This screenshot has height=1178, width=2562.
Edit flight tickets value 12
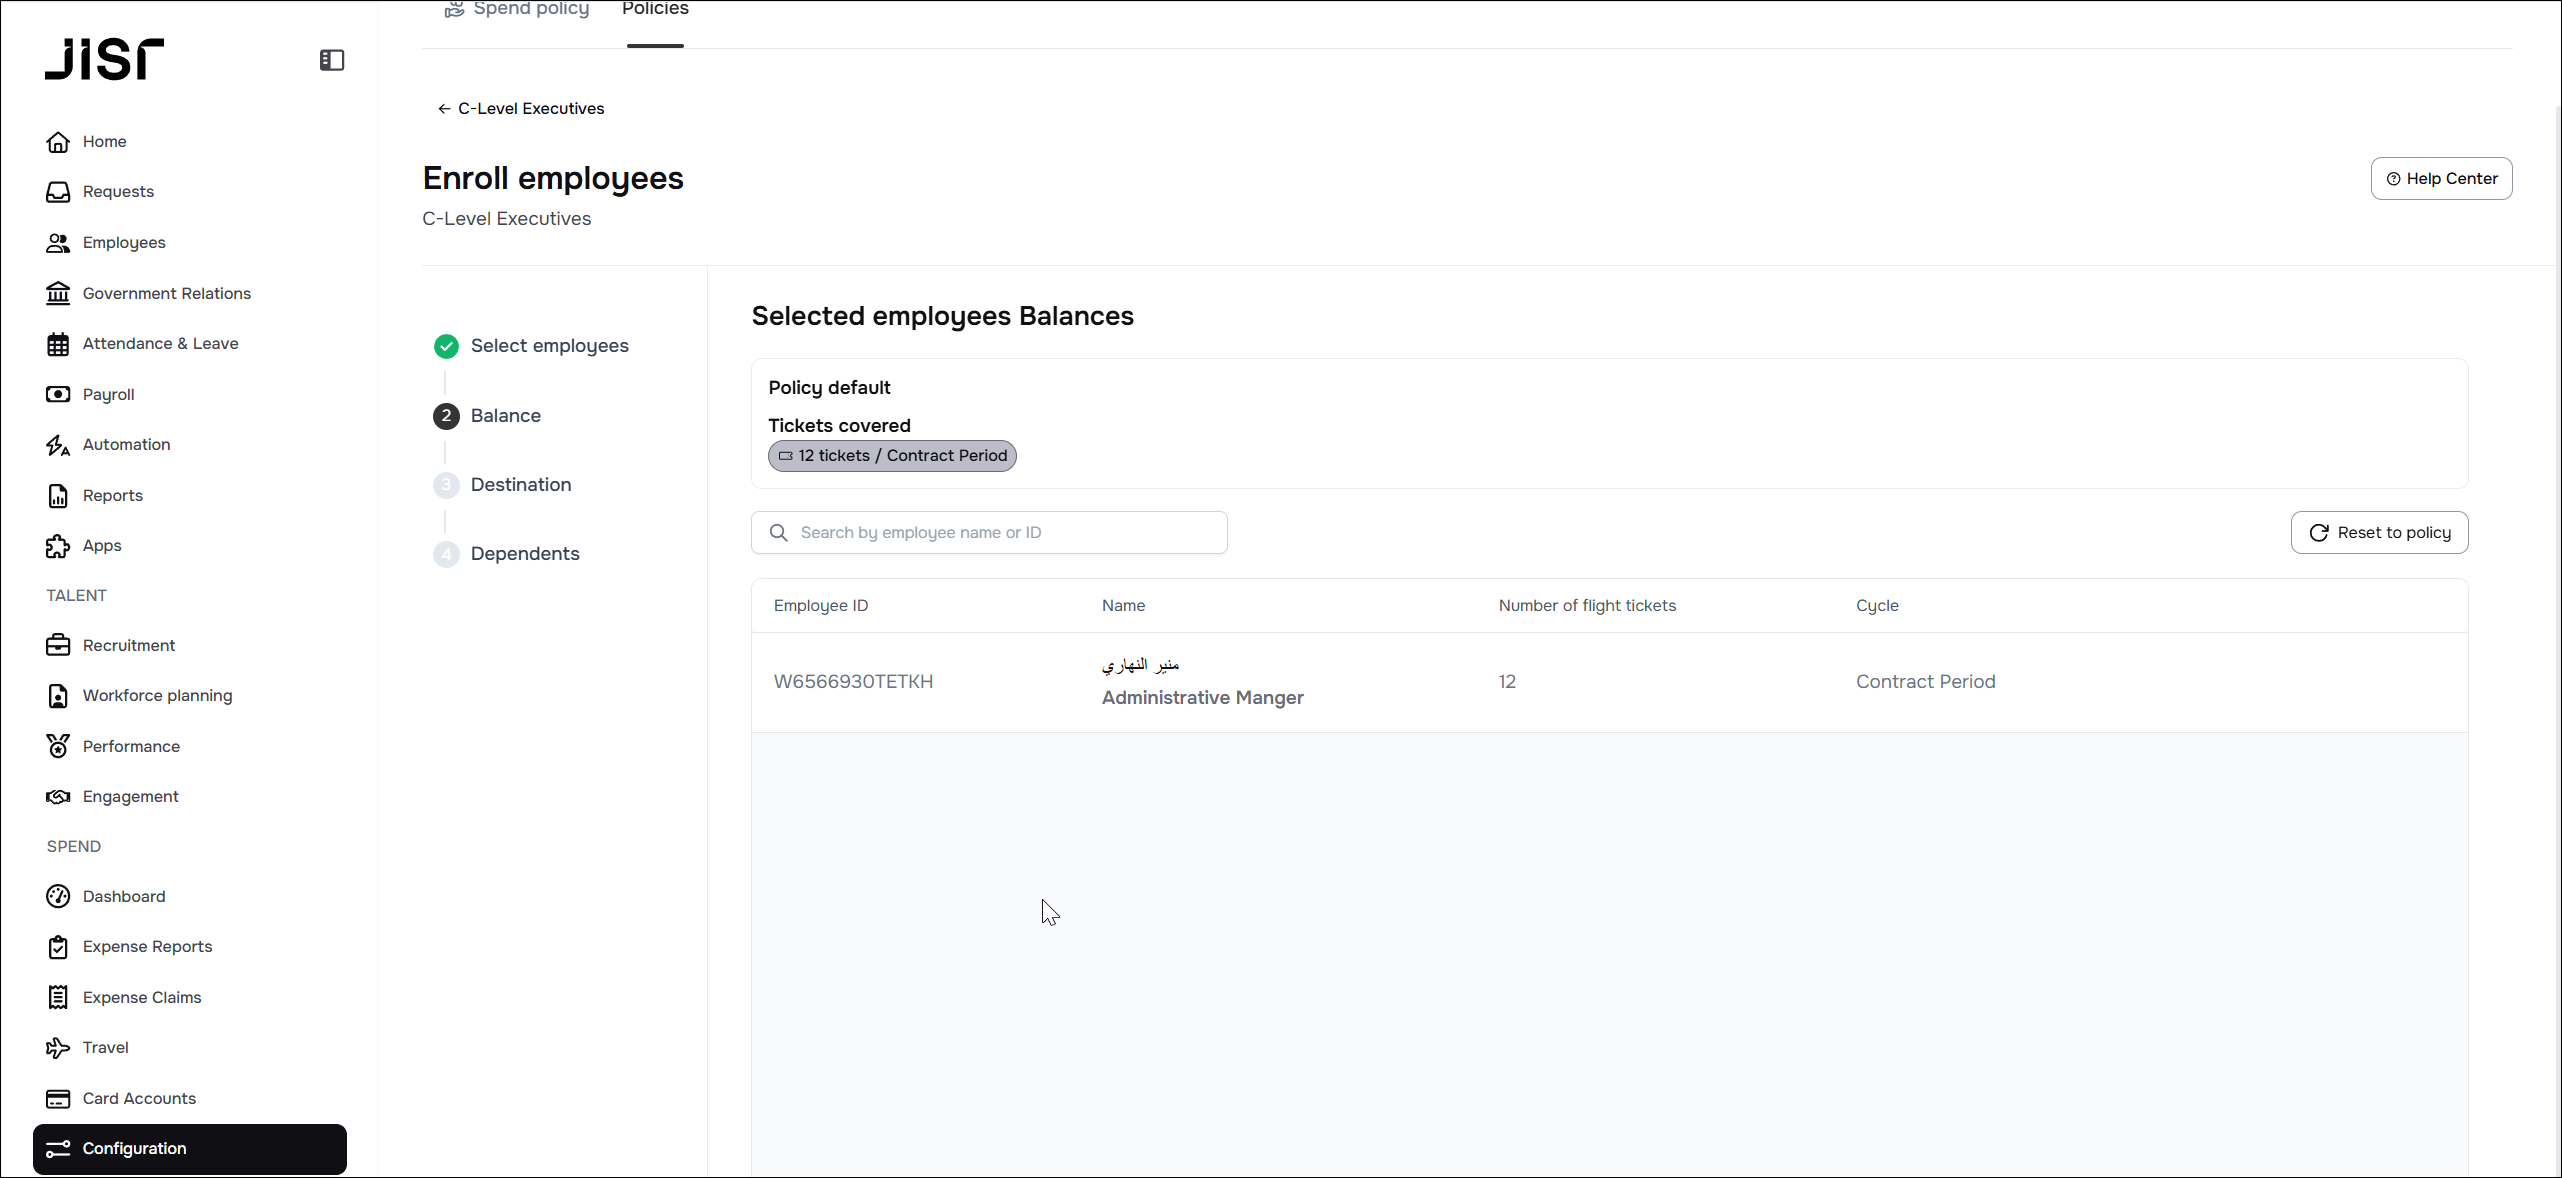coord(1507,682)
